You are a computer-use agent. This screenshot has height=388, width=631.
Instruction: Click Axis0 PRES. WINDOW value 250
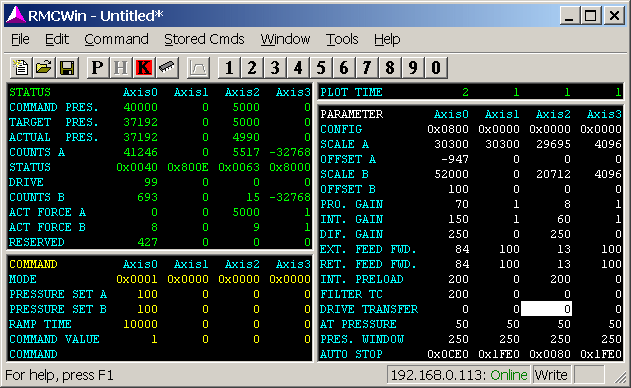(458, 339)
